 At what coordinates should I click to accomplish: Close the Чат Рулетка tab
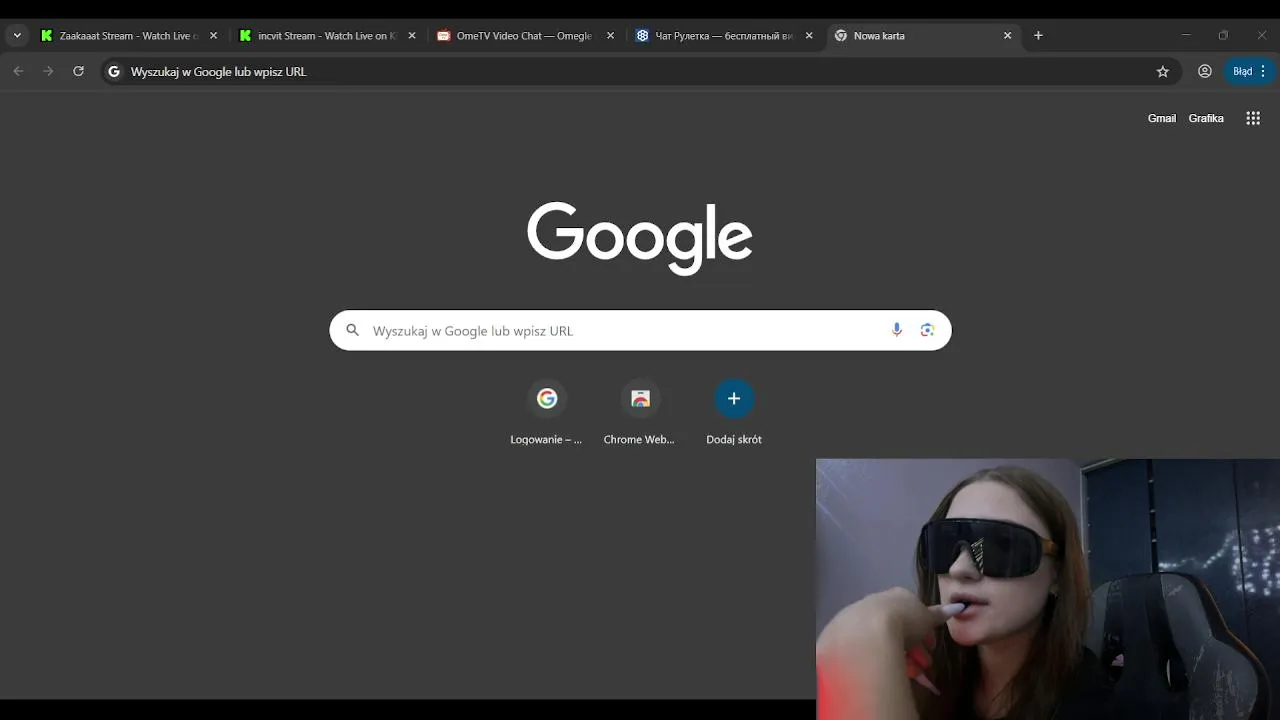[x=809, y=36]
